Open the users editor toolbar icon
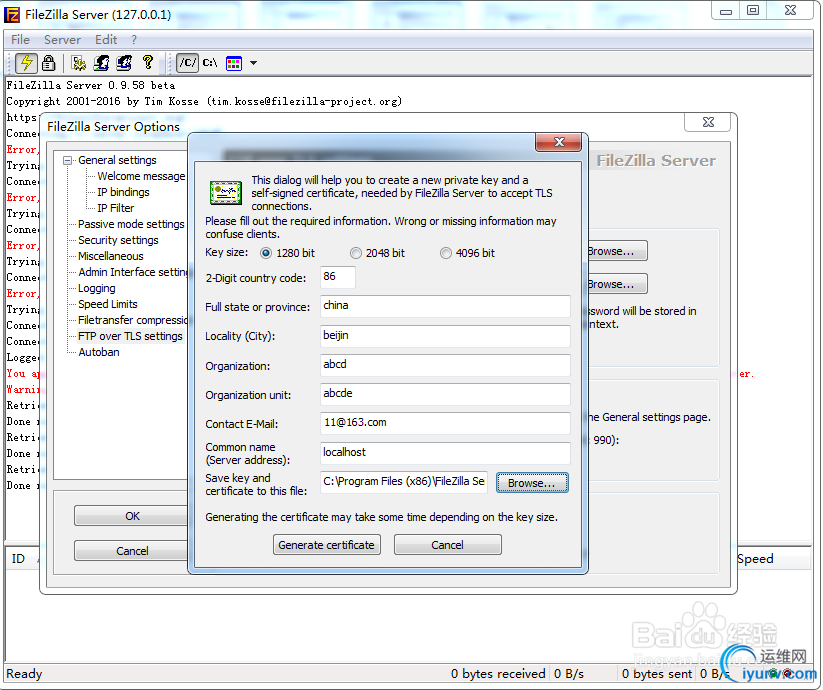Viewport: 823px width, 690px height. [x=101, y=63]
